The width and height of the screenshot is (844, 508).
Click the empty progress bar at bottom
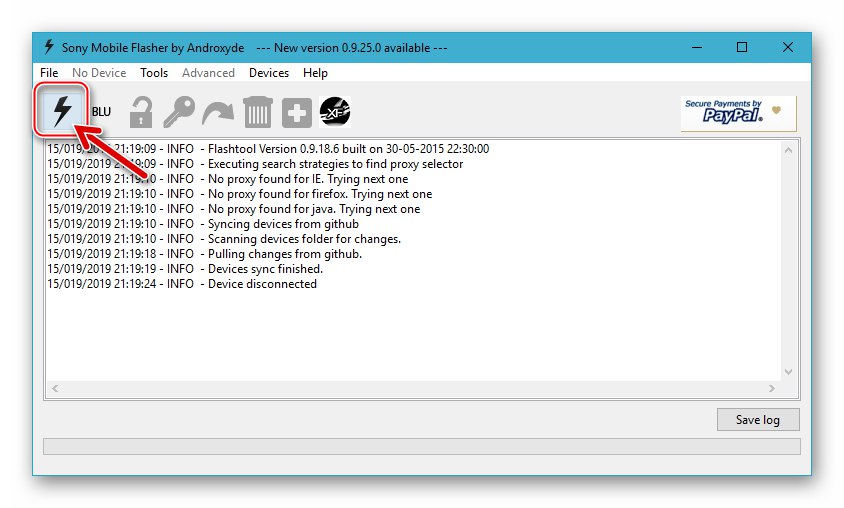click(x=421, y=446)
